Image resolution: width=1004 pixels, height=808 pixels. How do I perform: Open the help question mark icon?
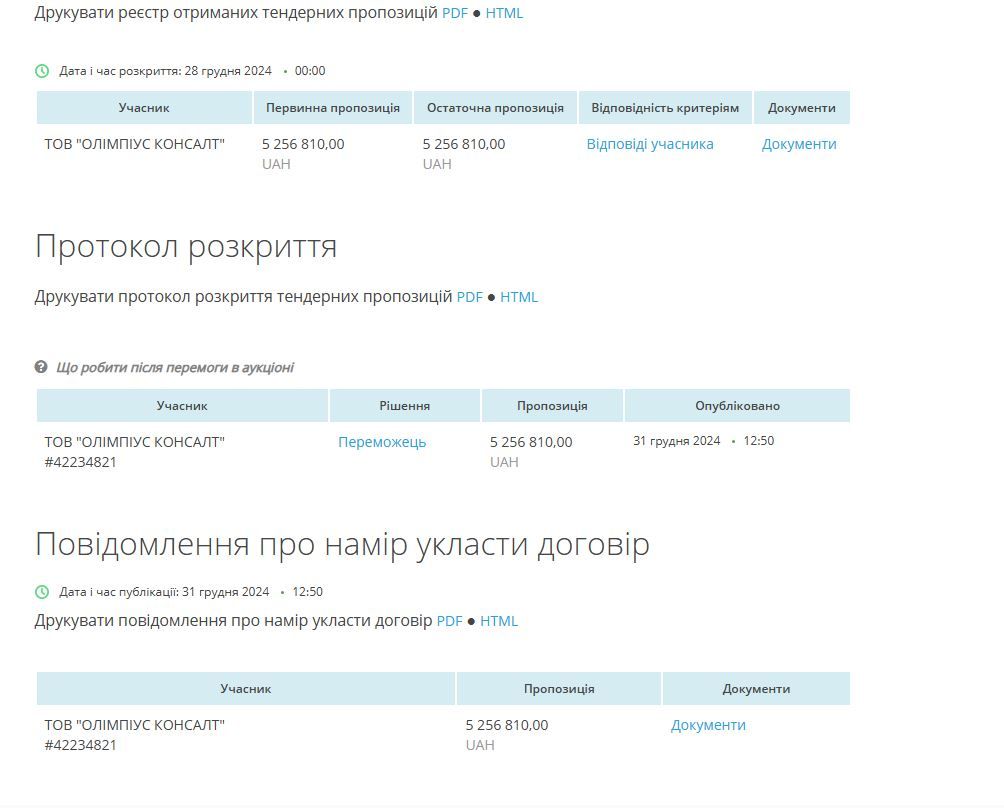click(40, 367)
